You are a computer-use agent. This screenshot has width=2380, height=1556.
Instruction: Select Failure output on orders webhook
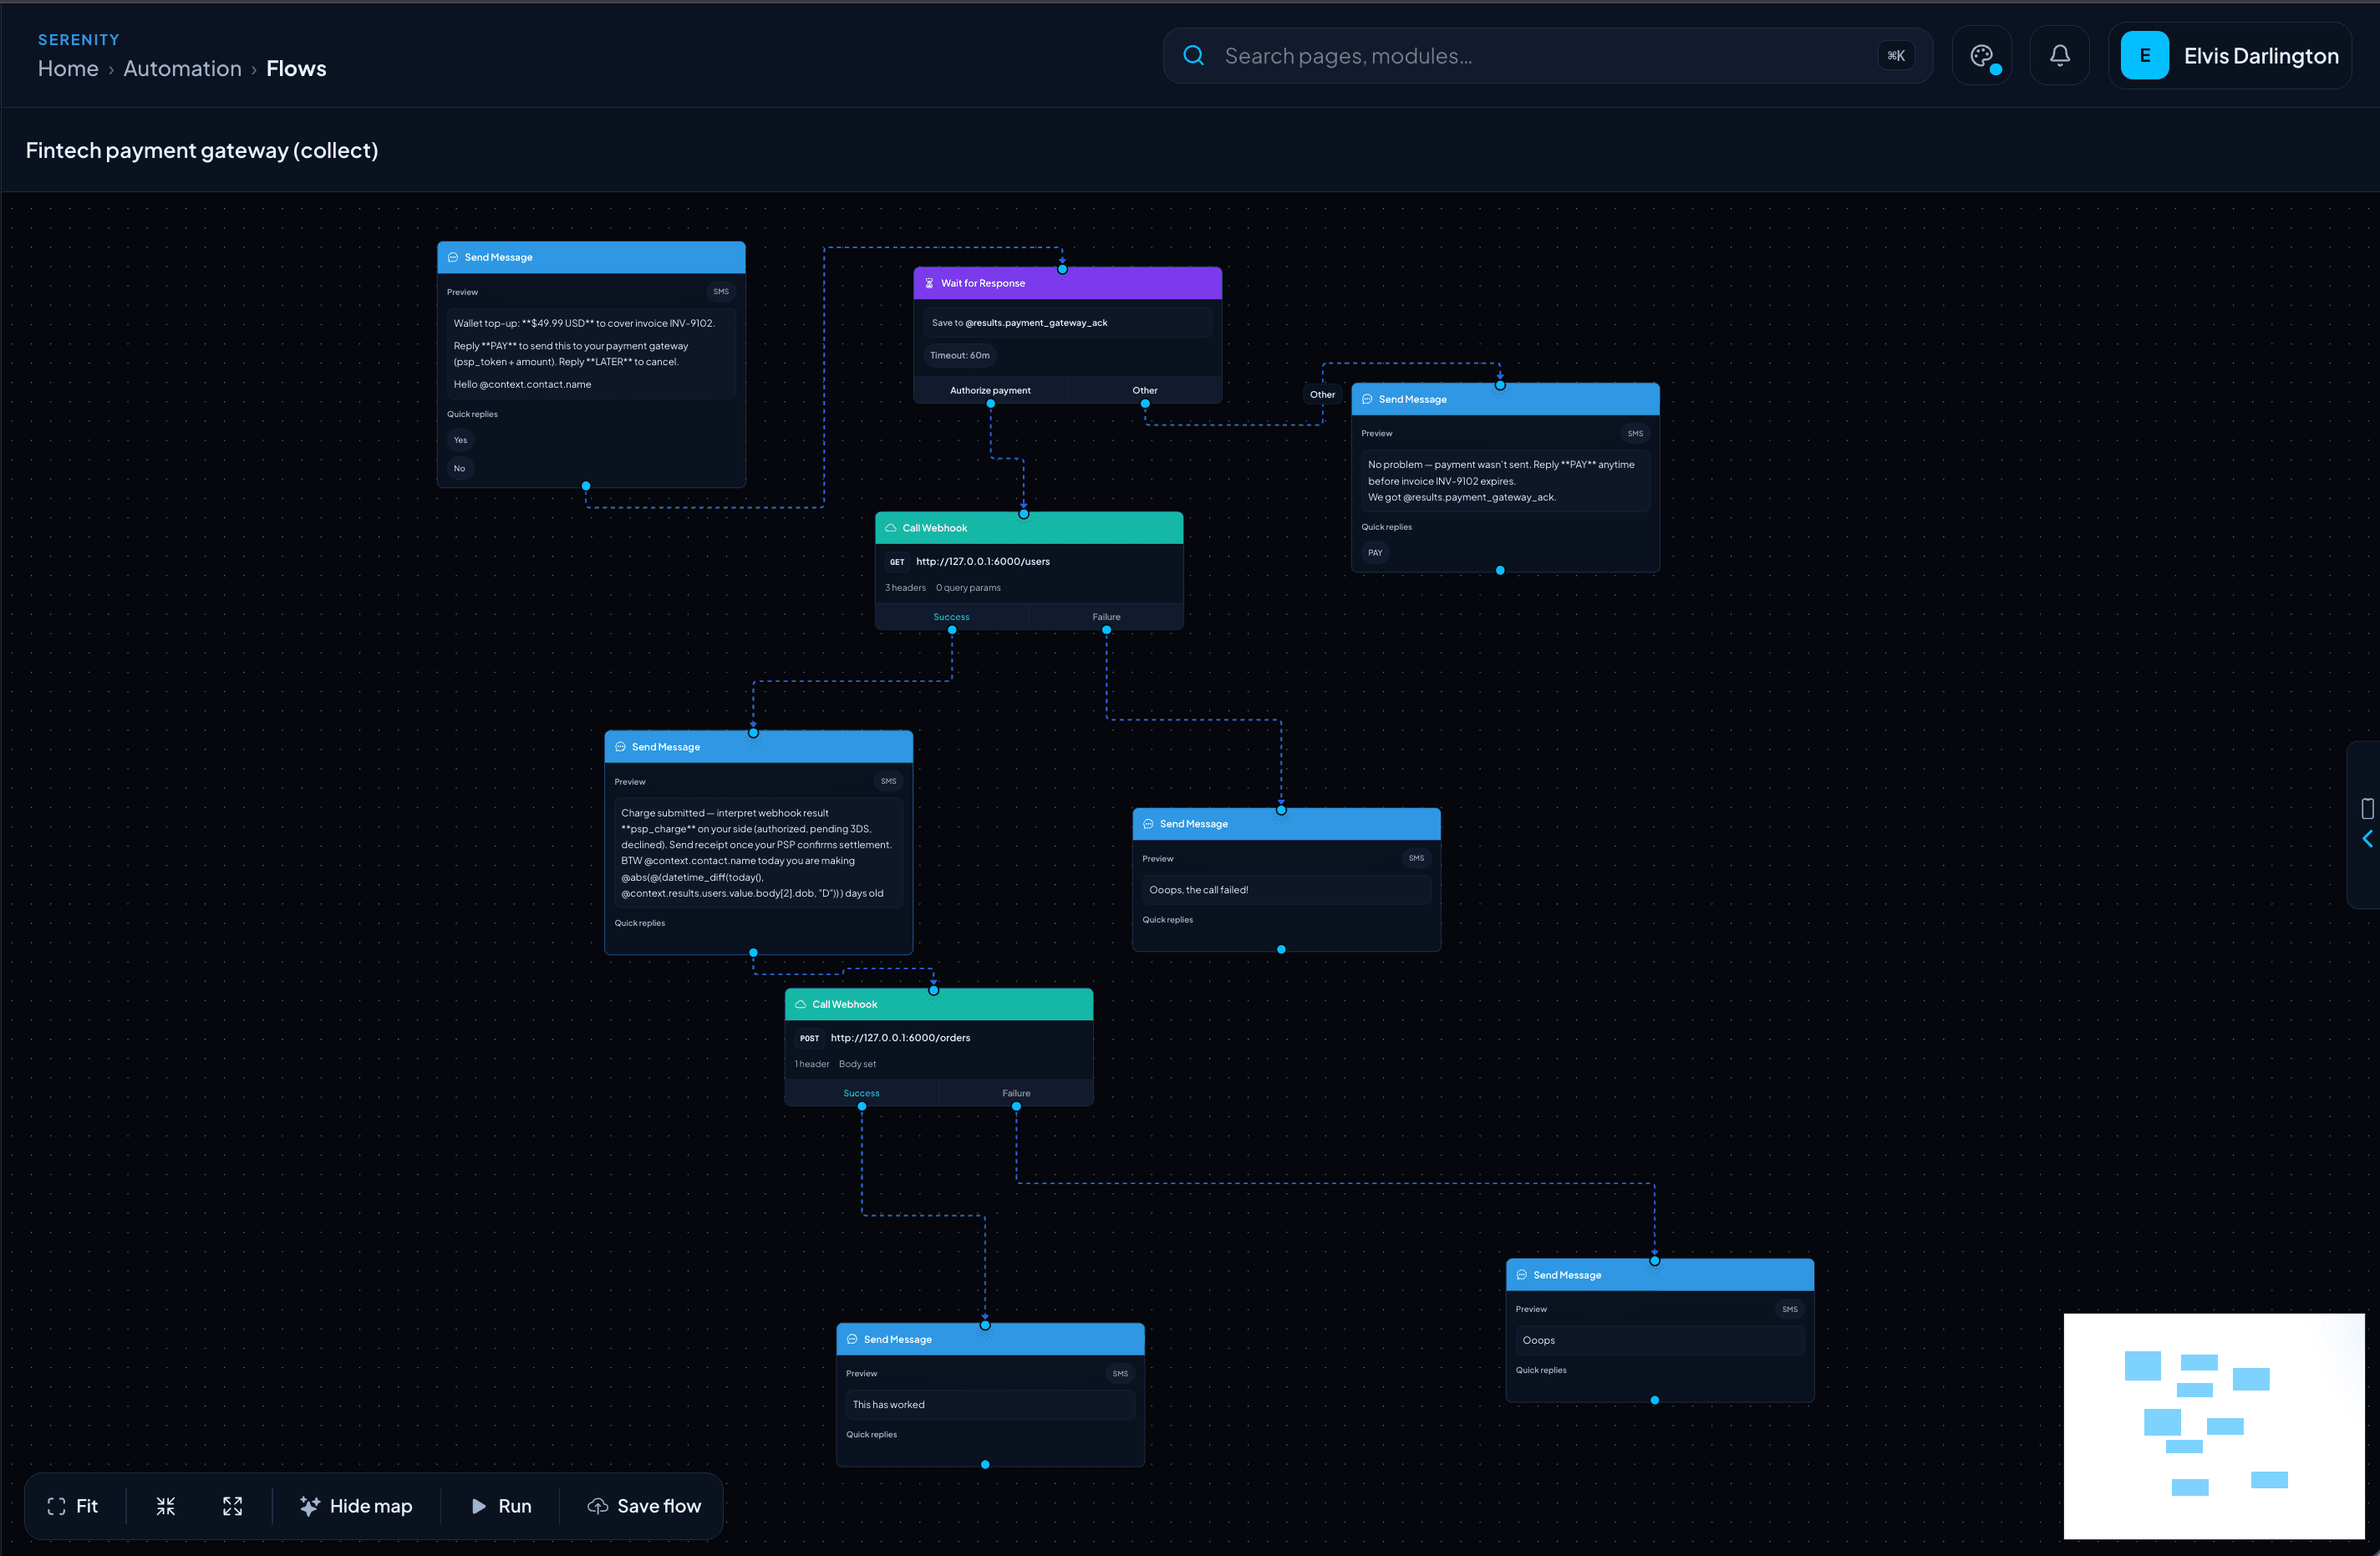pos(1016,1092)
